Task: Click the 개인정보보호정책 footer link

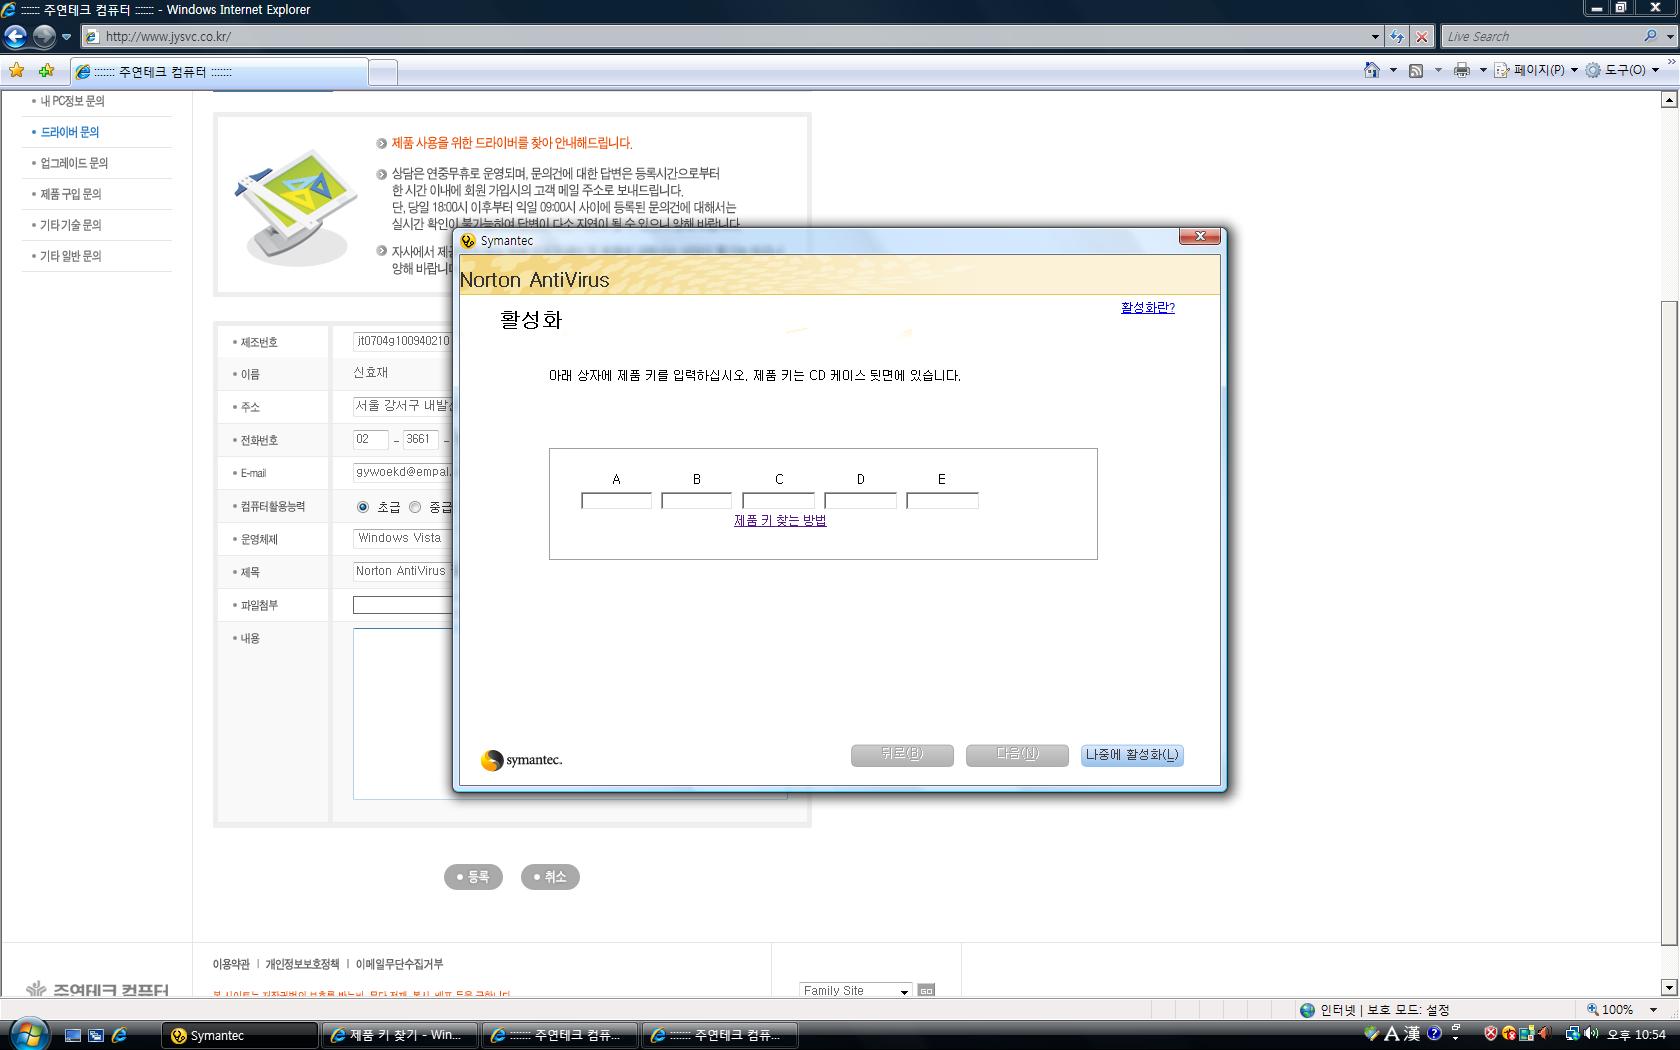Action: point(302,964)
